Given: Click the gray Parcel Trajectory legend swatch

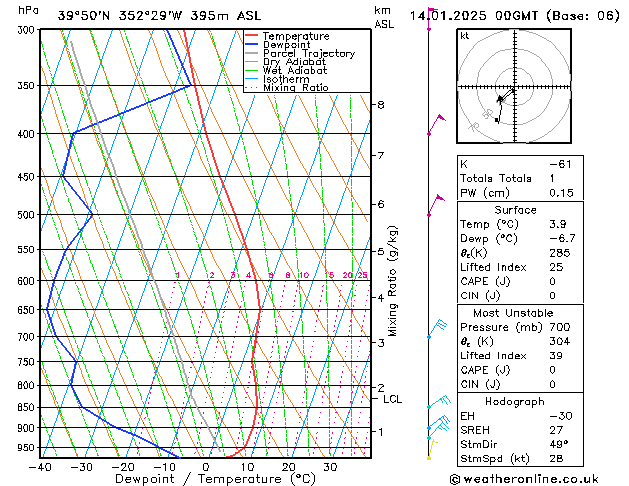Looking at the screenshot, I should pos(252,53).
